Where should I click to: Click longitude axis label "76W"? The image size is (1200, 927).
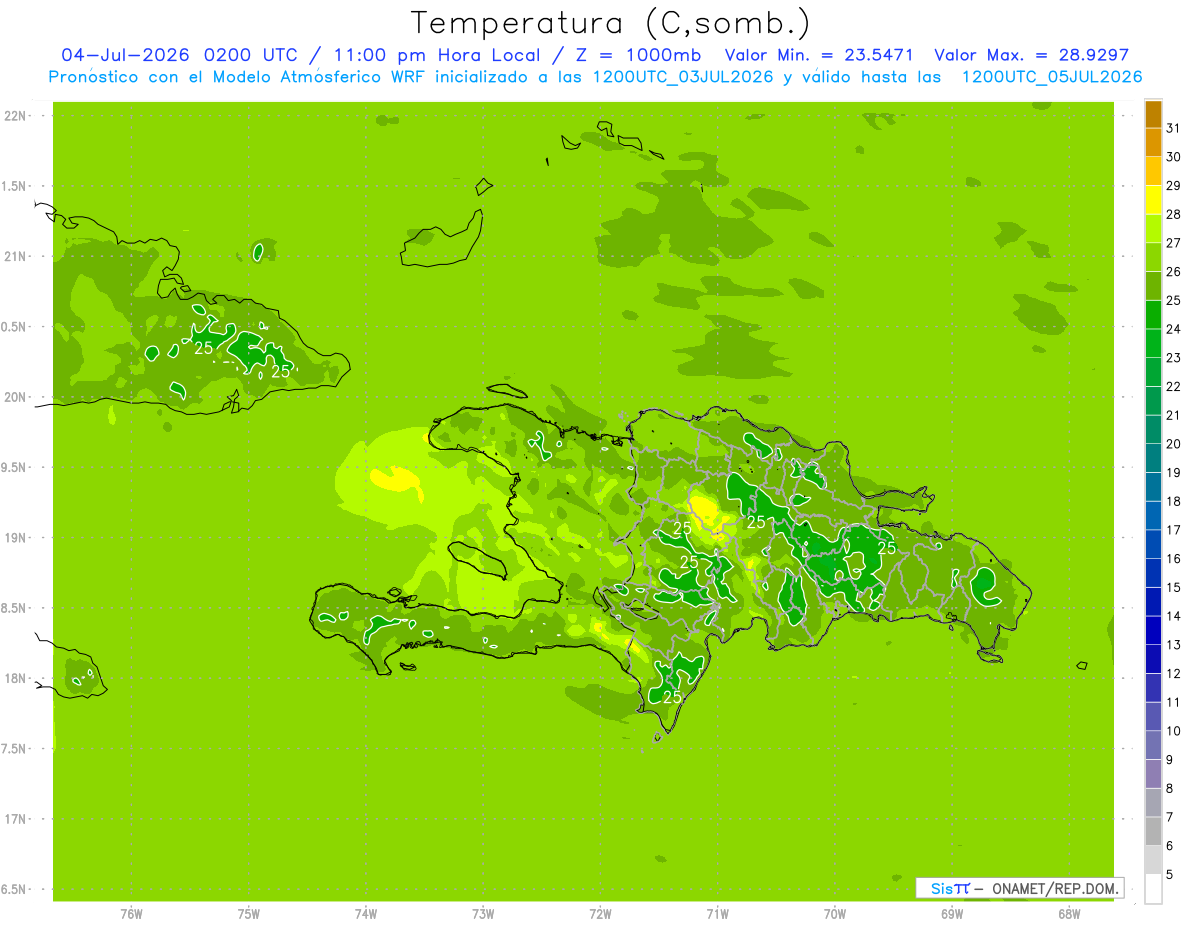coord(131,914)
